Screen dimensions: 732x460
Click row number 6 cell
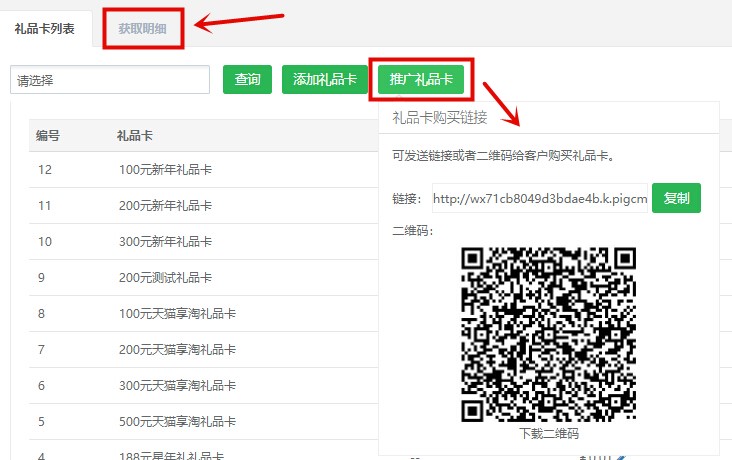(42, 385)
